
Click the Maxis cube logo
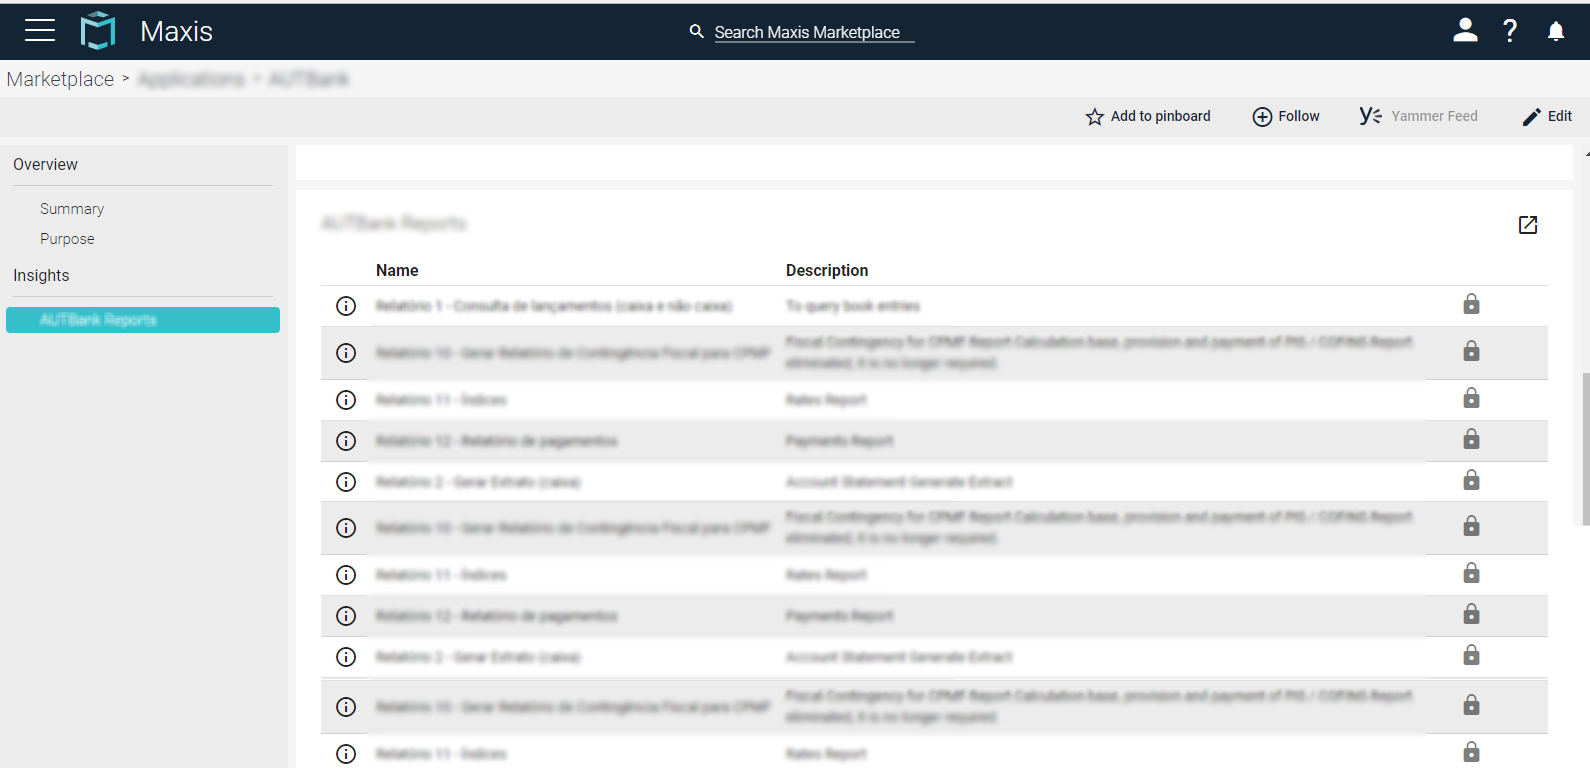pos(98,31)
